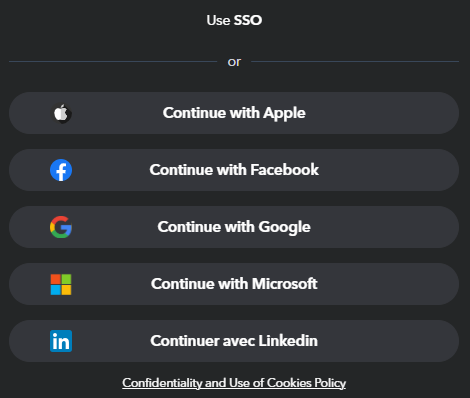Click the LinkedIn 'in' logo icon

[61, 341]
